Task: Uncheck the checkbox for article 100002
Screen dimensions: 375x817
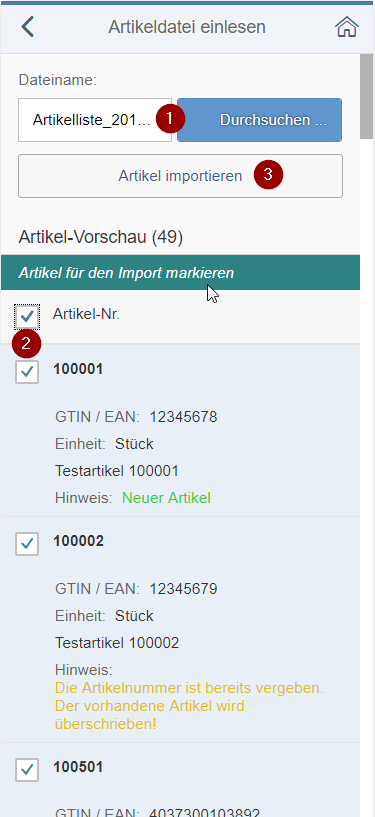Action: pos(27,544)
